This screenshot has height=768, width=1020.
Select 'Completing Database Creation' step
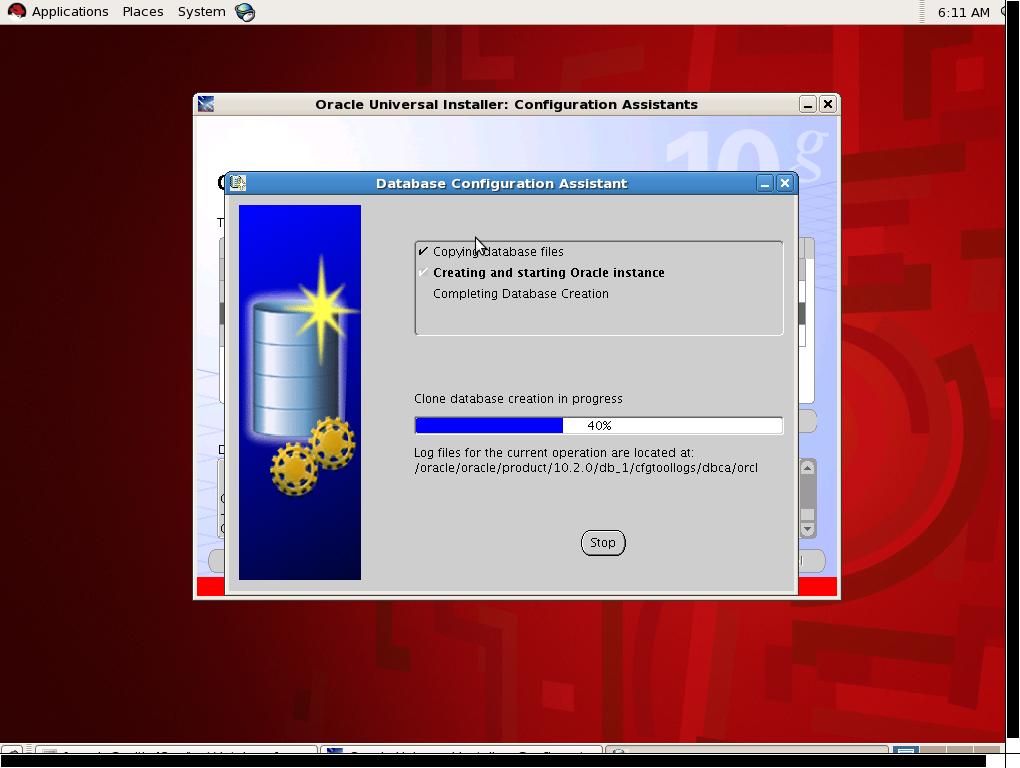coord(520,294)
